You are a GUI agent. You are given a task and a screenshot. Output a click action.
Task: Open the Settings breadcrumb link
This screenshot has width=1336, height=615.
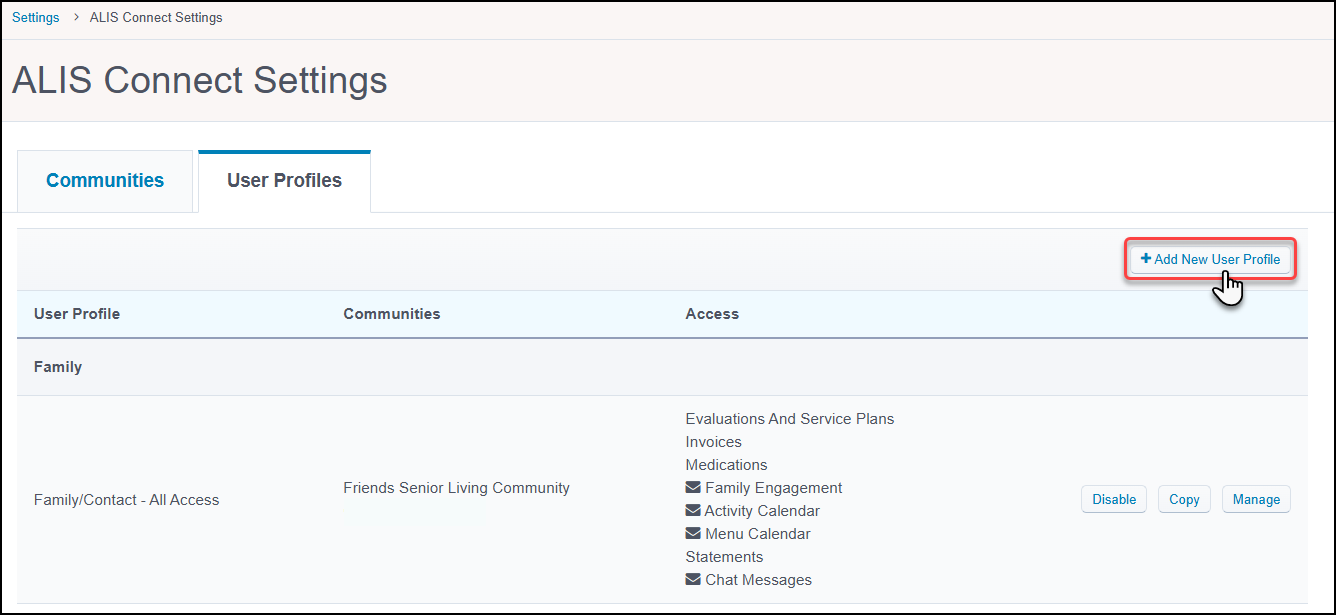click(x=35, y=17)
